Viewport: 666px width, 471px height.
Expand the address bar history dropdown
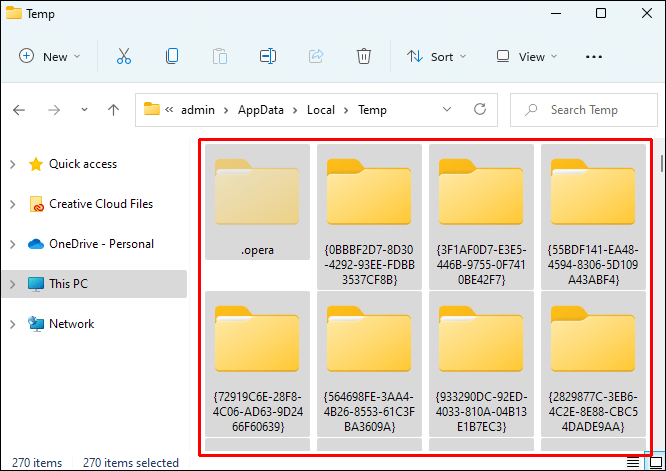(447, 110)
